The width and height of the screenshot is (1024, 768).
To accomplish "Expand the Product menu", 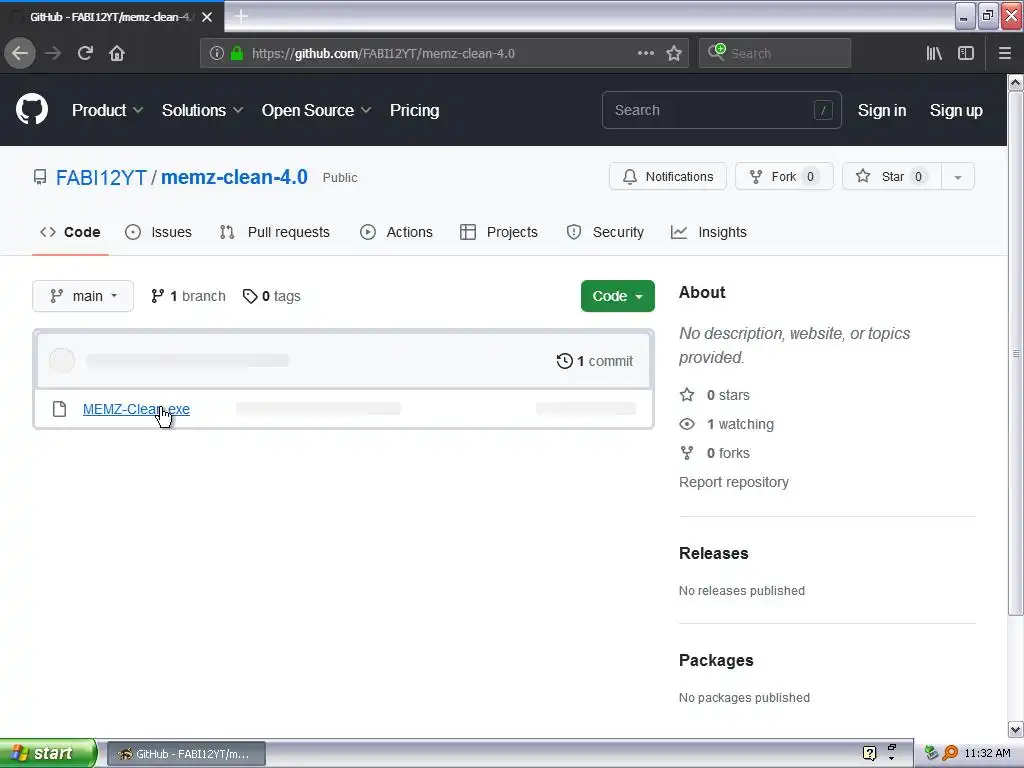I will pyautogui.click(x=107, y=110).
